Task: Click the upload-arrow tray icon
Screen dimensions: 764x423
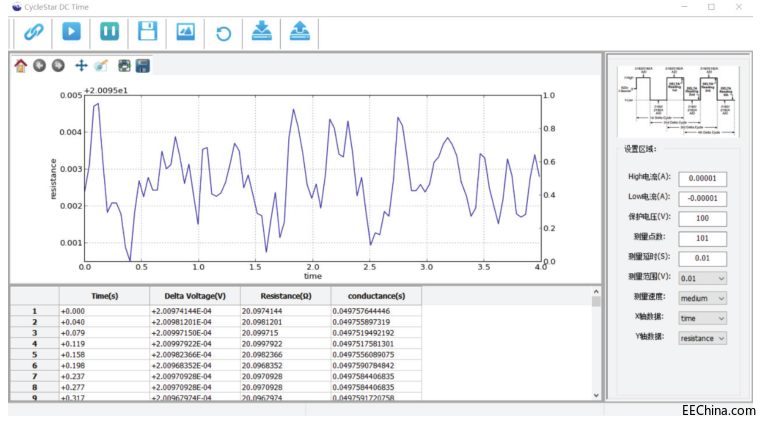Action: [x=300, y=31]
